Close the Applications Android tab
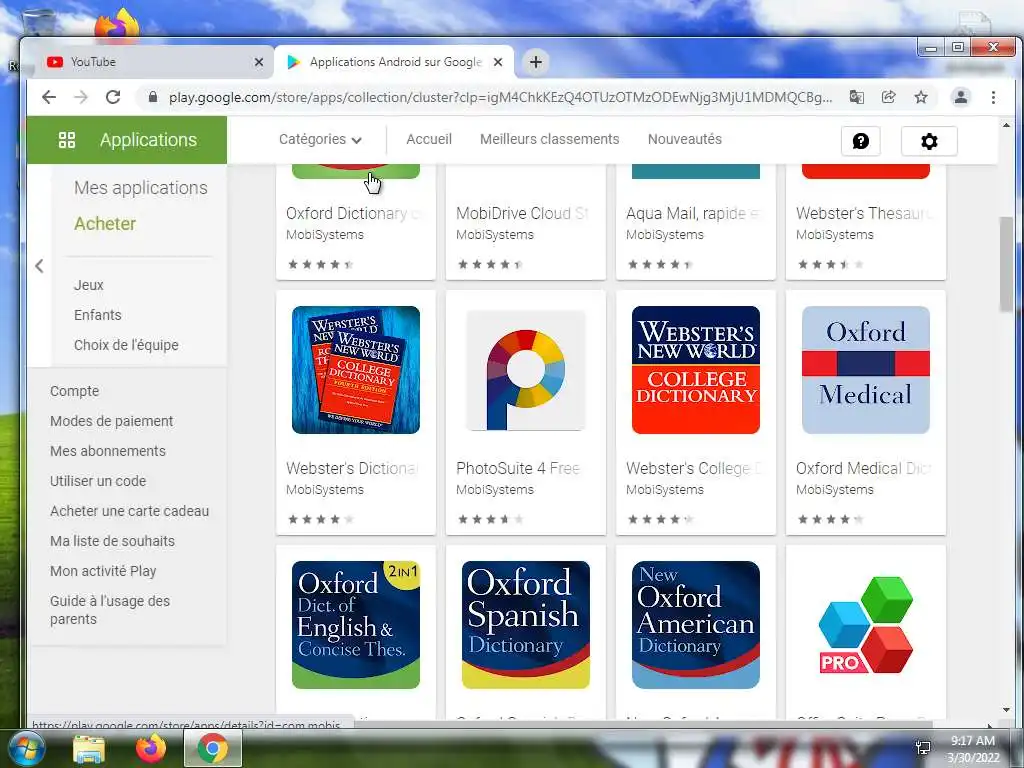Viewport: 1024px width, 768px height. (x=498, y=62)
